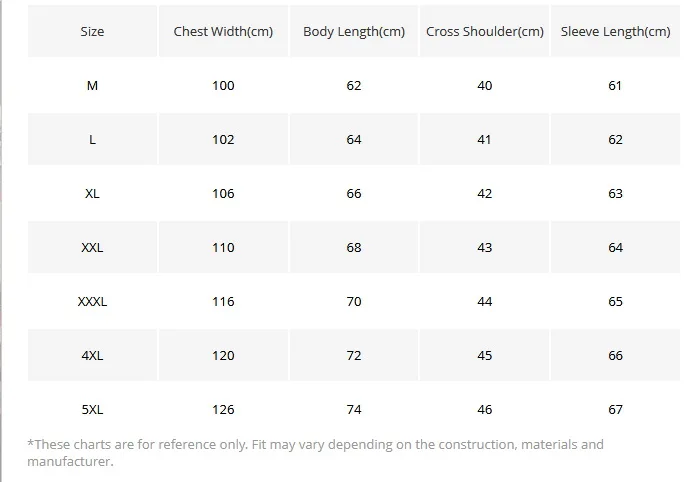Select the L size row label

tap(92, 140)
